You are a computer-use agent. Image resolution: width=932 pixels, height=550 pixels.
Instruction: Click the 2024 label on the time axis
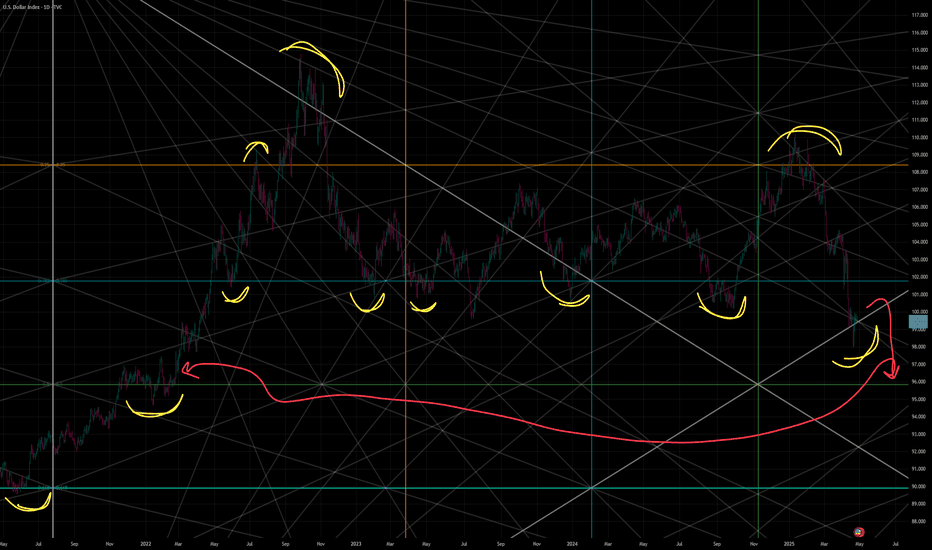pyautogui.click(x=572, y=543)
